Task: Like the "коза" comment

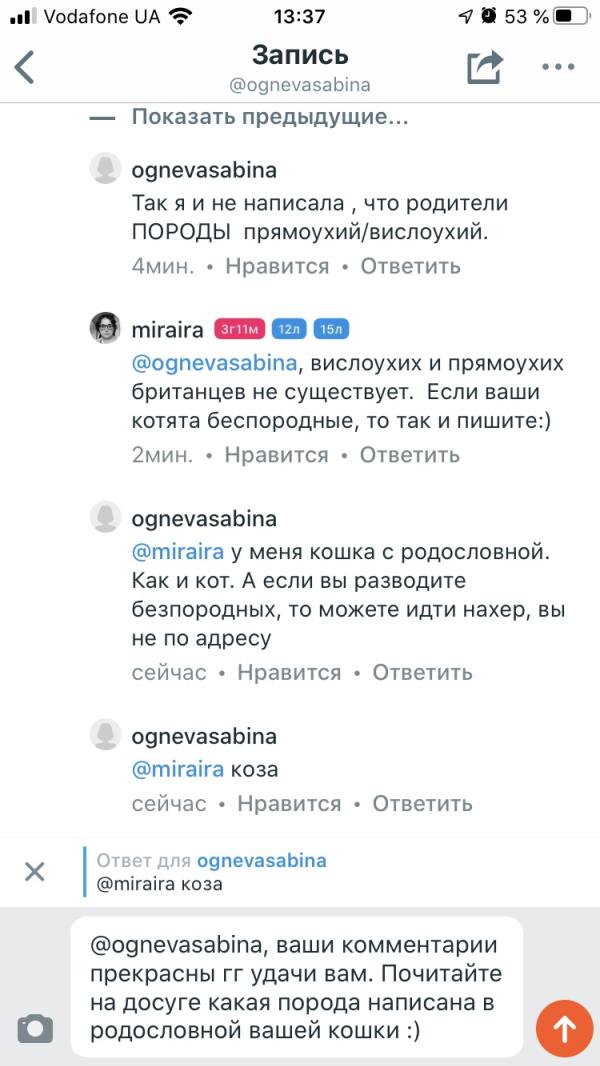Action: 289,803
